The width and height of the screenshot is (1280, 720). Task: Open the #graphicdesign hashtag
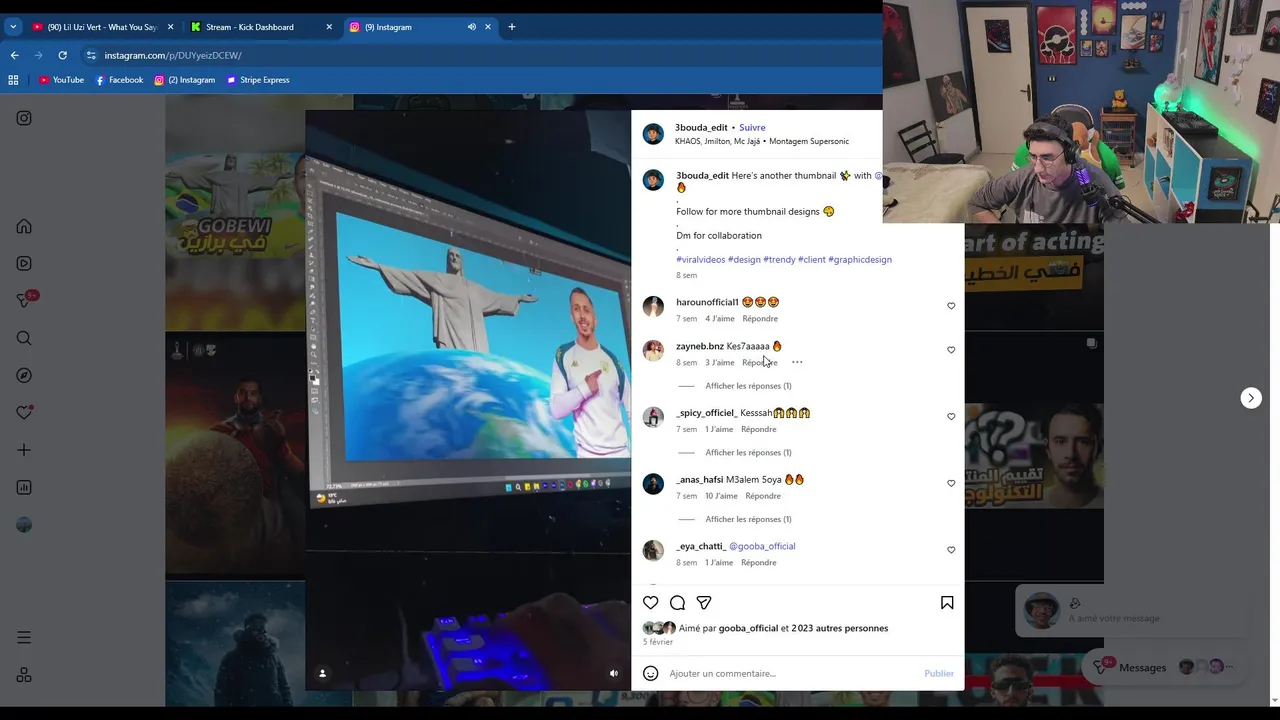pos(860,260)
